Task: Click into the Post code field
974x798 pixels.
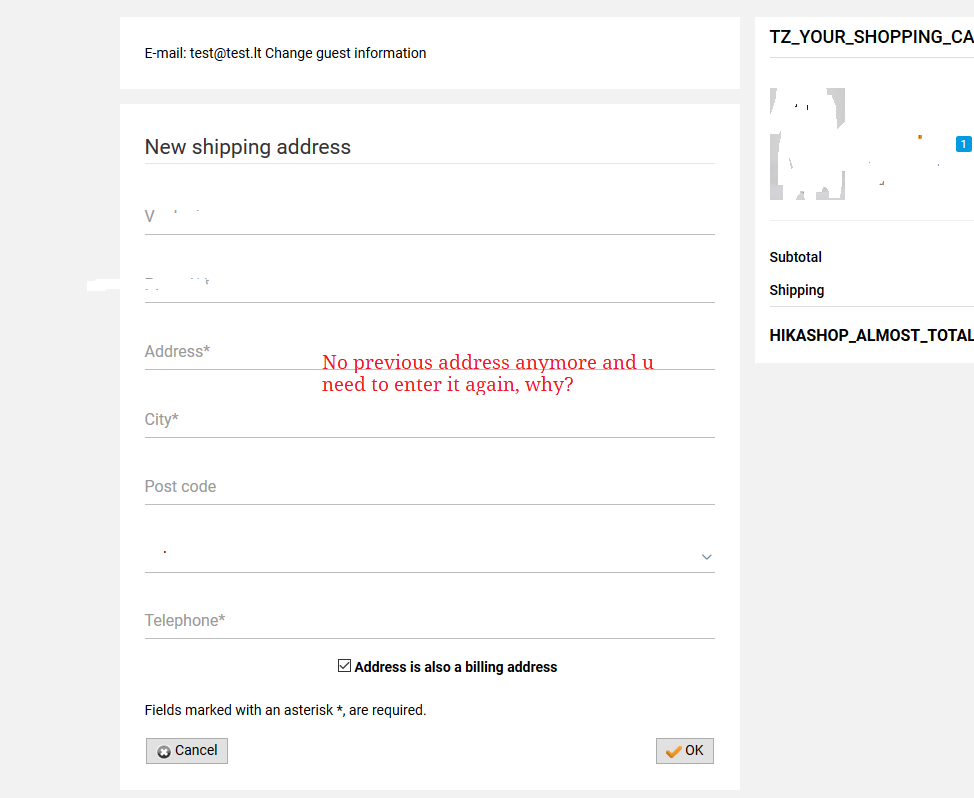Action: point(429,487)
